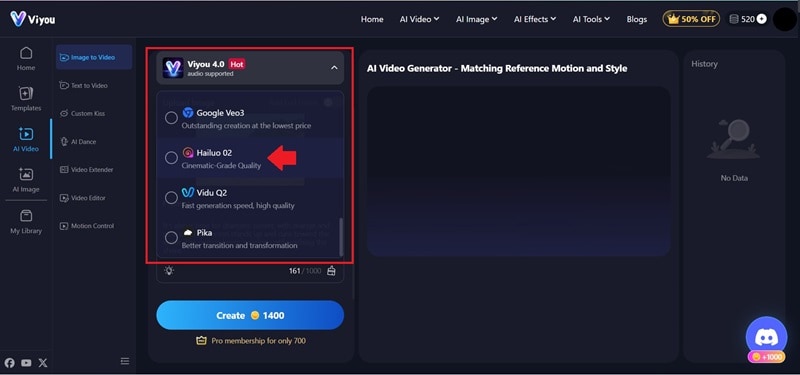Collapse the submenu with hamburger icon

tap(124, 361)
